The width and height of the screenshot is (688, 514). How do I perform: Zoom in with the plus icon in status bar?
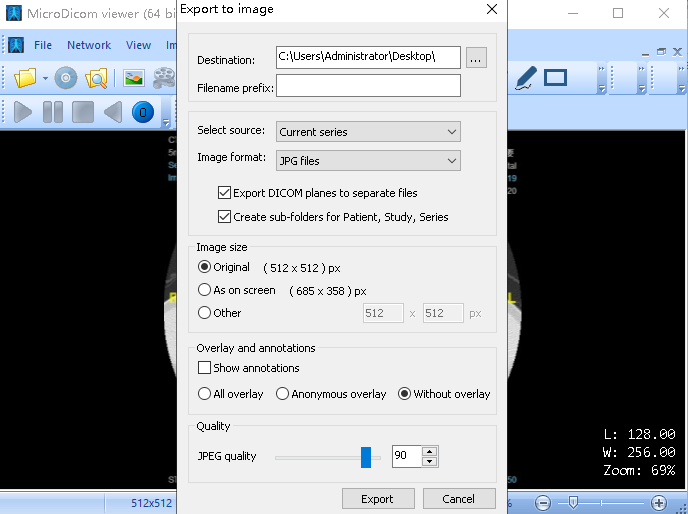[659, 503]
